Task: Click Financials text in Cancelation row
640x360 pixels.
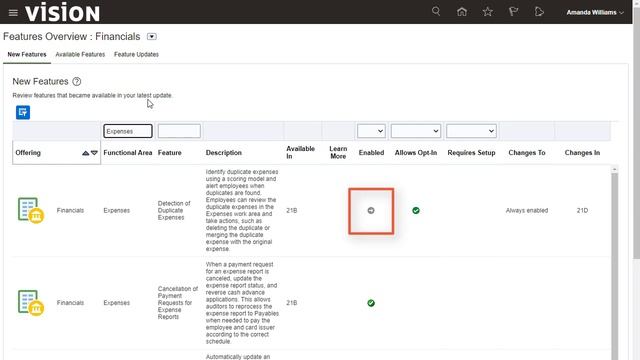Action: click(x=70, y=303)
